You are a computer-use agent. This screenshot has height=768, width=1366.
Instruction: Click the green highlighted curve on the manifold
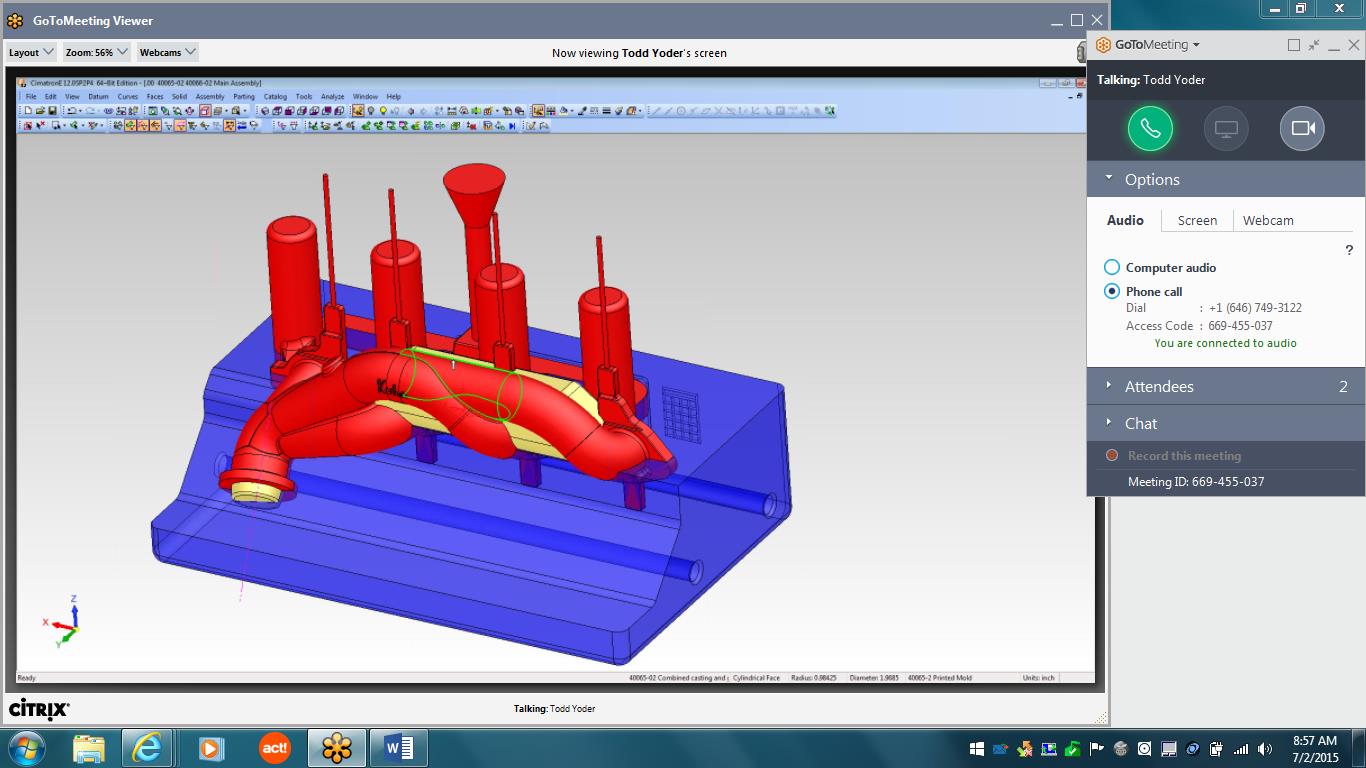coord(462,385)
